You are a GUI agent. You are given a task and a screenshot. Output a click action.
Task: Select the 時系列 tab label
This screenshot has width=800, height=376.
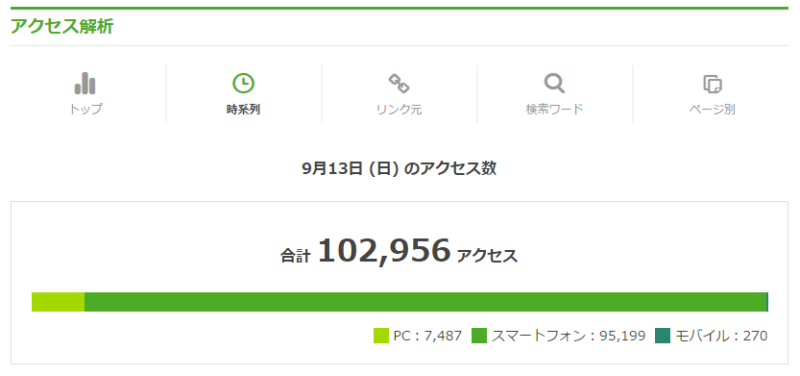click(243, 109)
